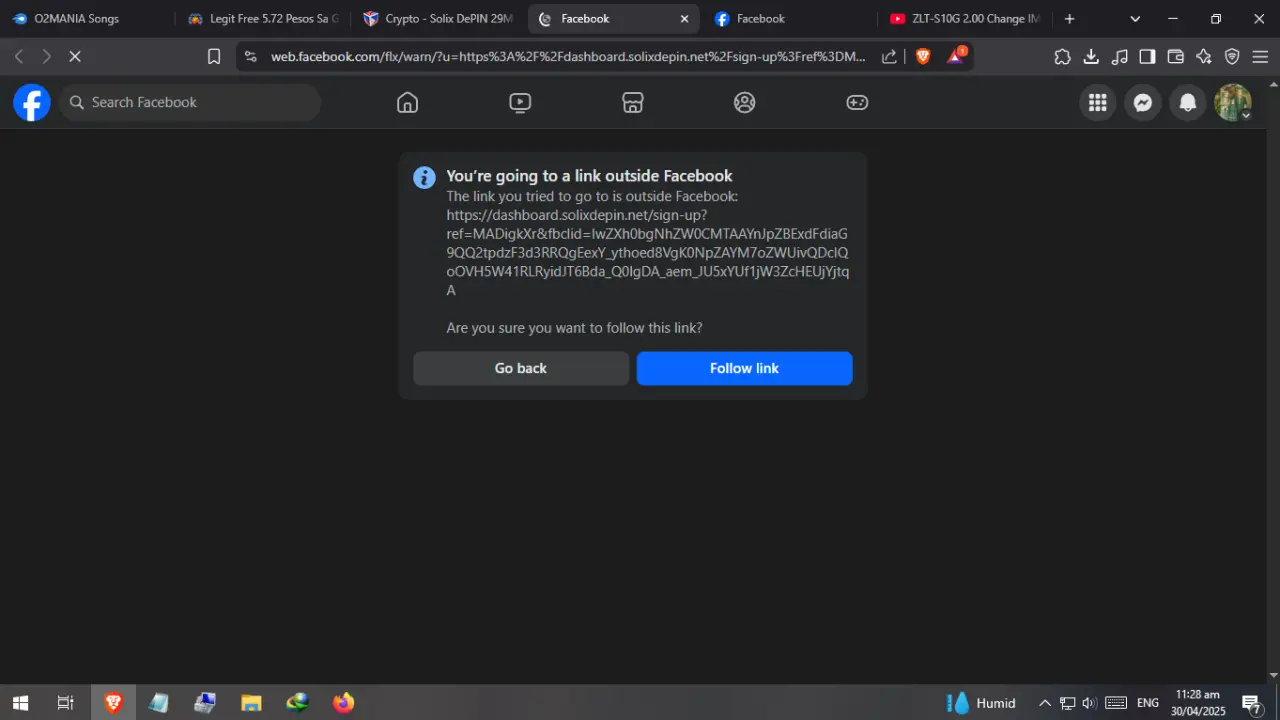Click the info icon in the warning dialog
The image size is (1280, 720).
(x=424, y=177)
